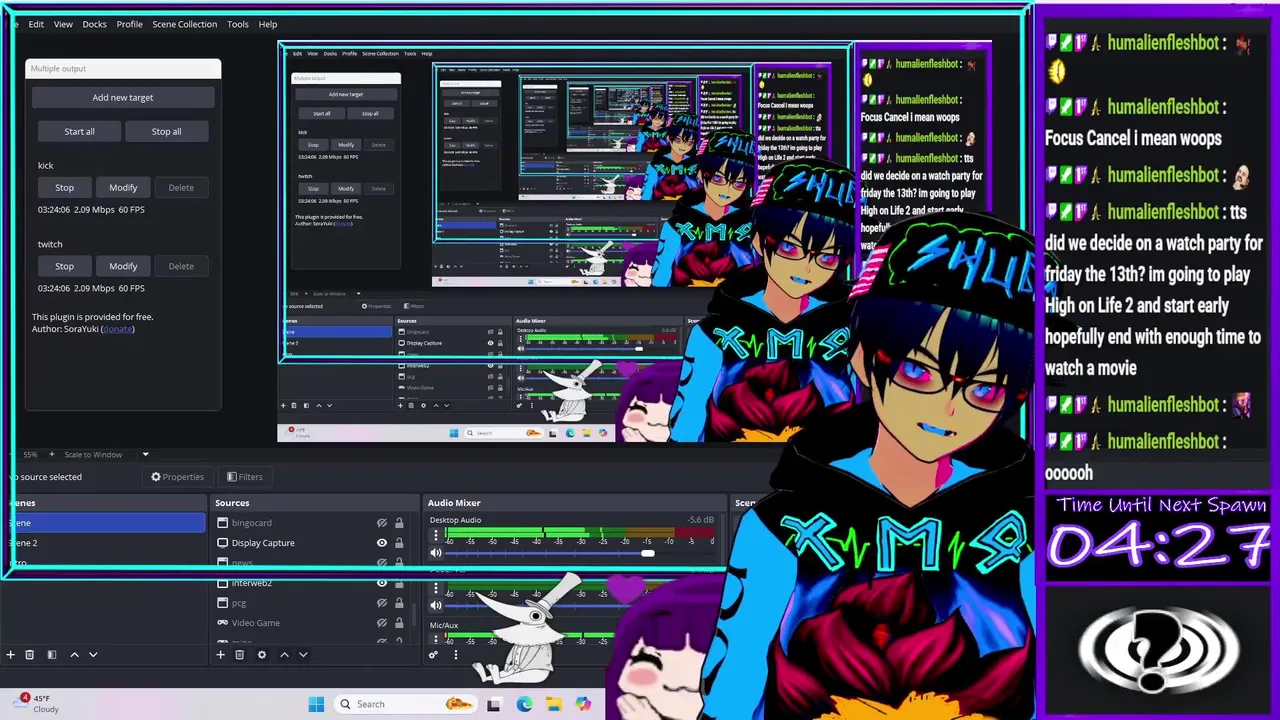1280x720 pixels.
Task: Show Video Game source via eye icon
Action: click(381, 623)
